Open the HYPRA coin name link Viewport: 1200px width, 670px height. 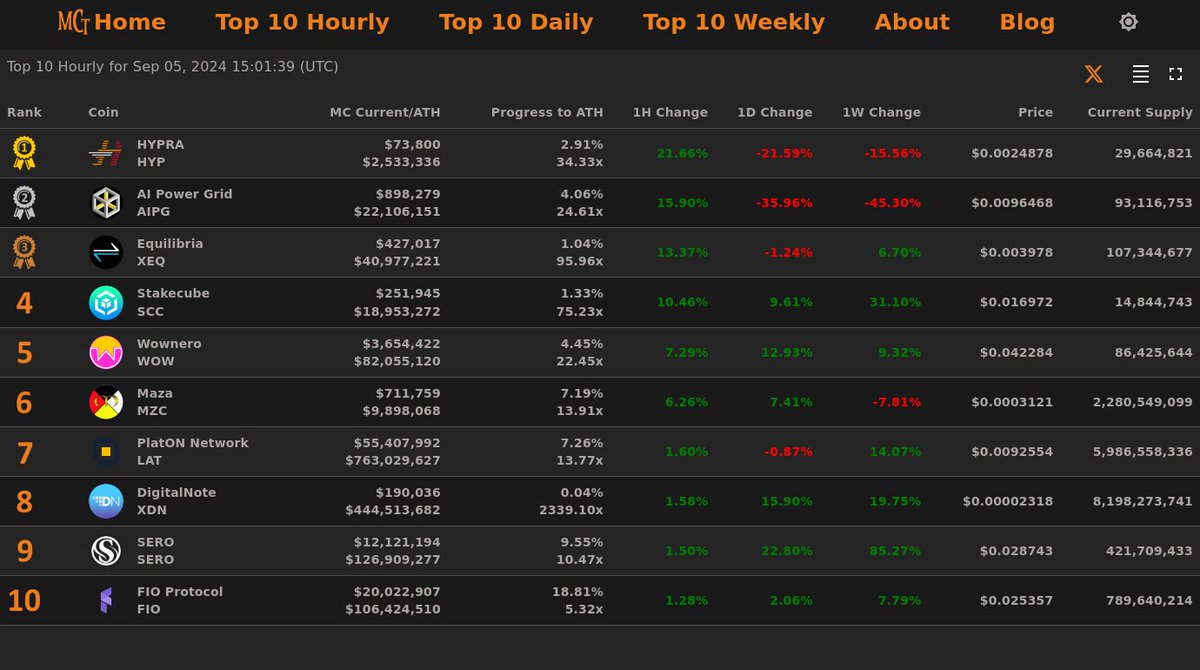pyautogui.click(x=160, y=144)
